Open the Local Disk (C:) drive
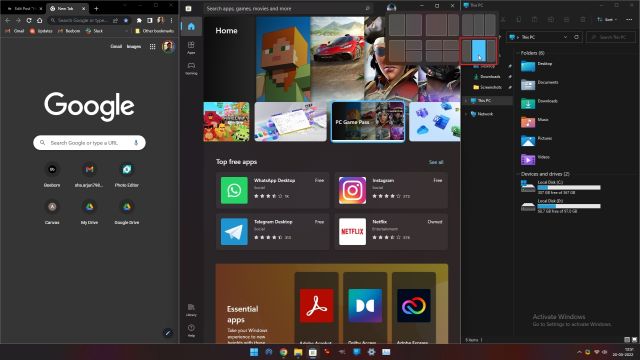Image resolution: width=640 pixels, height=360 pixels. (x=560, y=187)
